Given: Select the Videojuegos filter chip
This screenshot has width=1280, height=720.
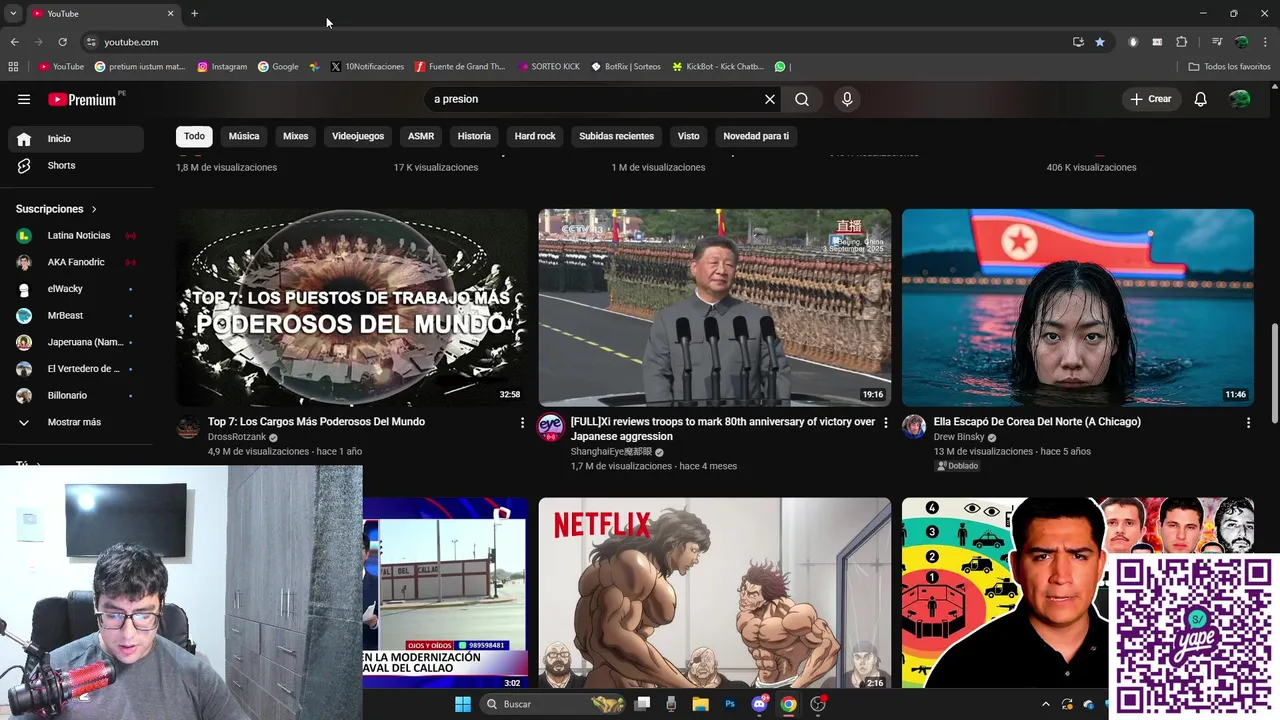Looking at the screenshot, I should [358, 136].
